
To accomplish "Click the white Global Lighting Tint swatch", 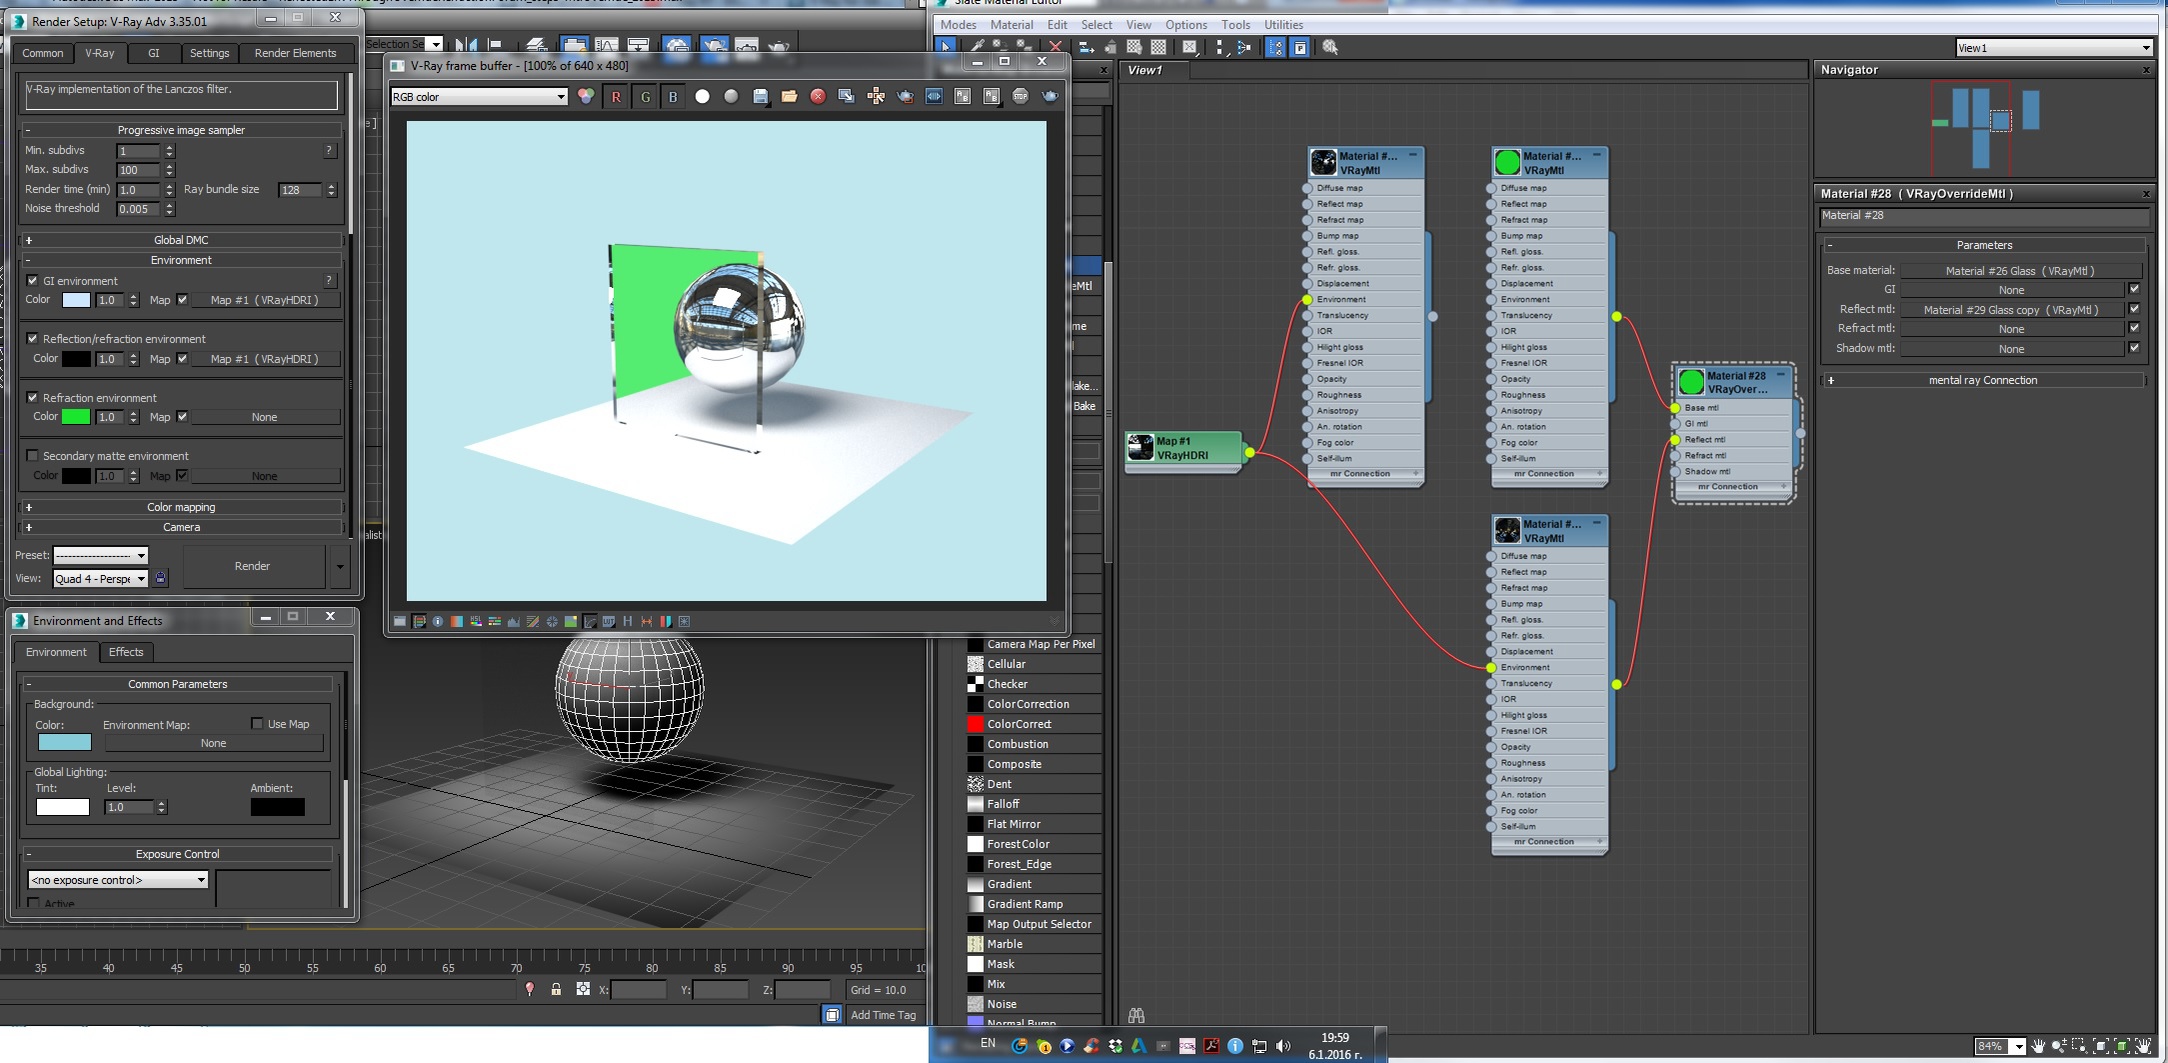I will 63,807.
